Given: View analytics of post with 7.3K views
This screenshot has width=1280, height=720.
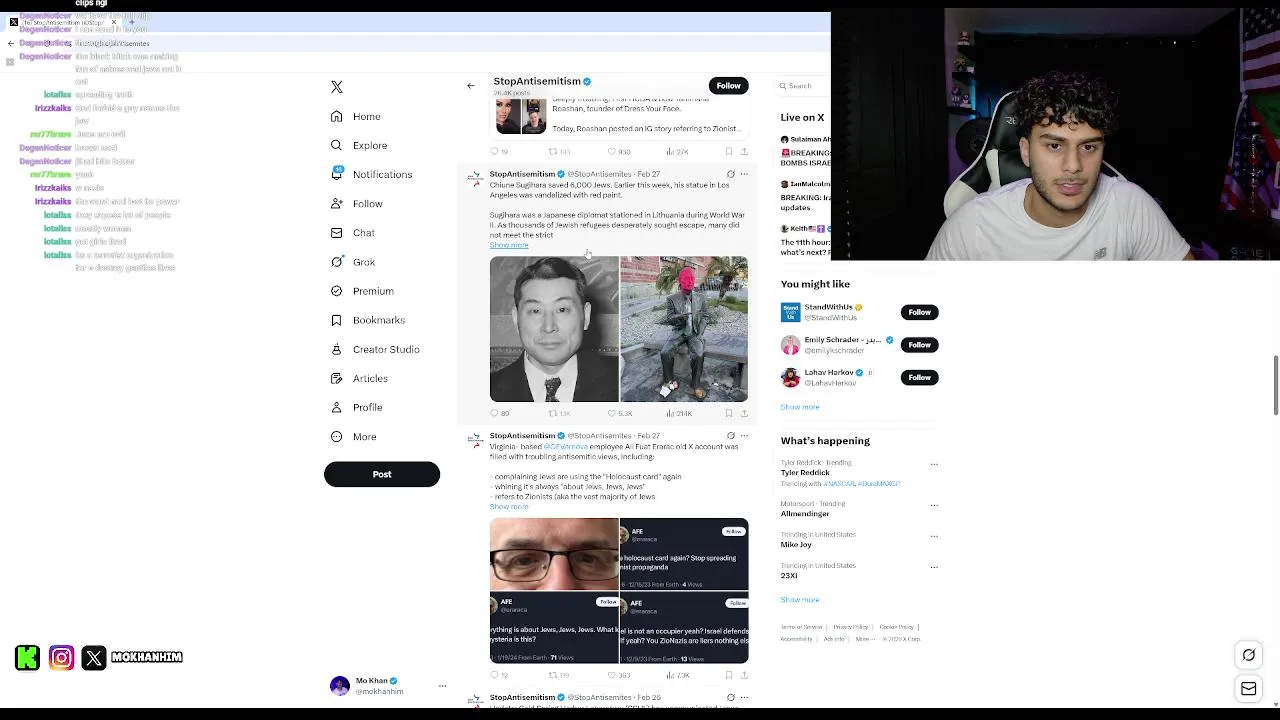Looking at the screenshot, I should (x=677, y=675).
